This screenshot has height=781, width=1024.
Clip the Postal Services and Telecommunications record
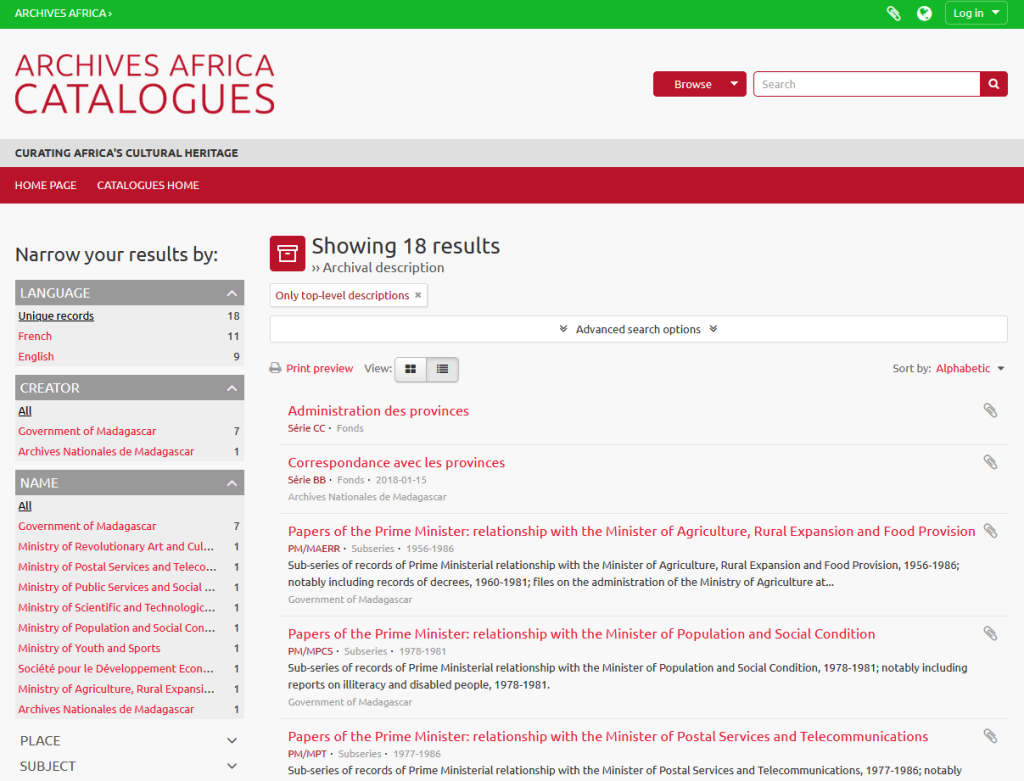click(990, 736)
